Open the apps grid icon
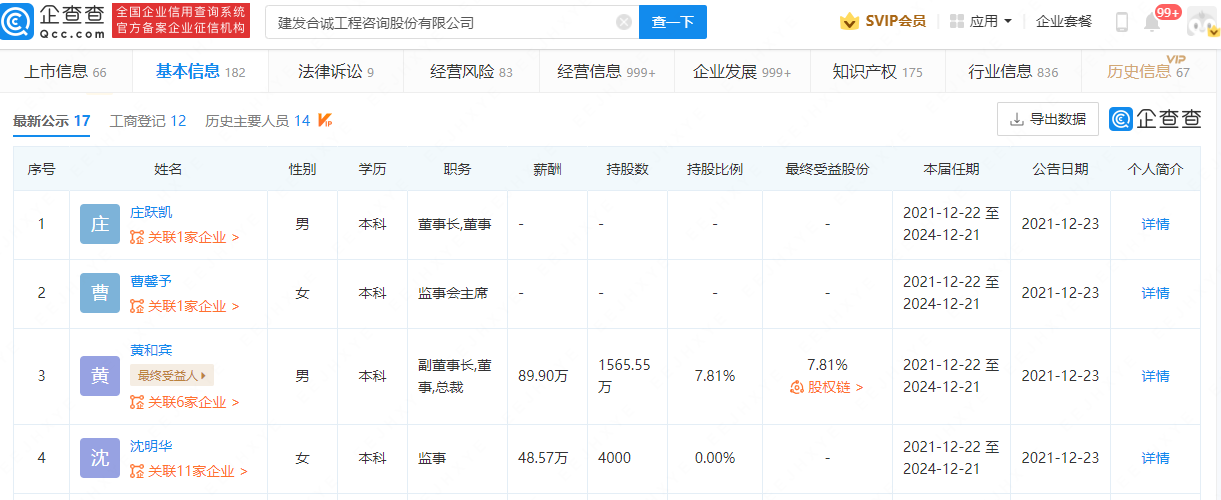This screenshot has width=1221, height=500. (957, 21)
